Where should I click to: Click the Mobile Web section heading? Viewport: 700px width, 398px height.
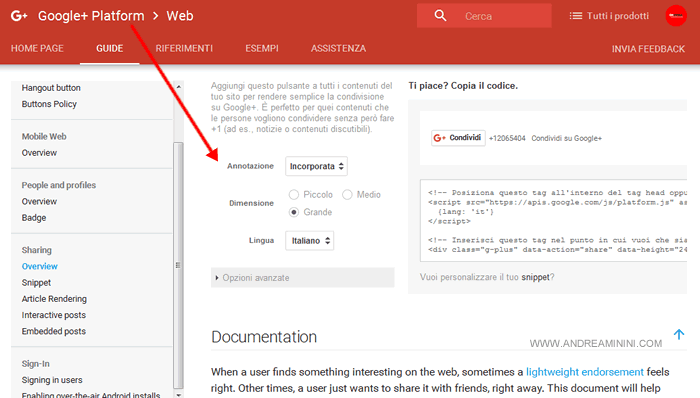(x=44, y=137)
